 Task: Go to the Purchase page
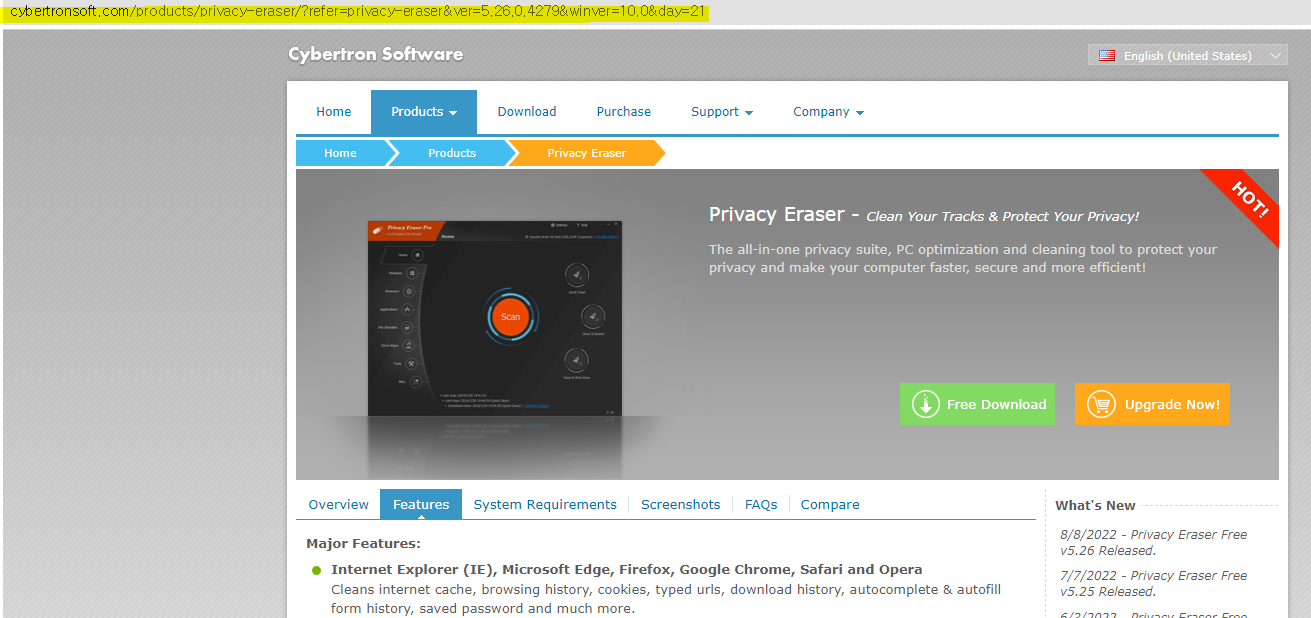[x=624, y=112]
